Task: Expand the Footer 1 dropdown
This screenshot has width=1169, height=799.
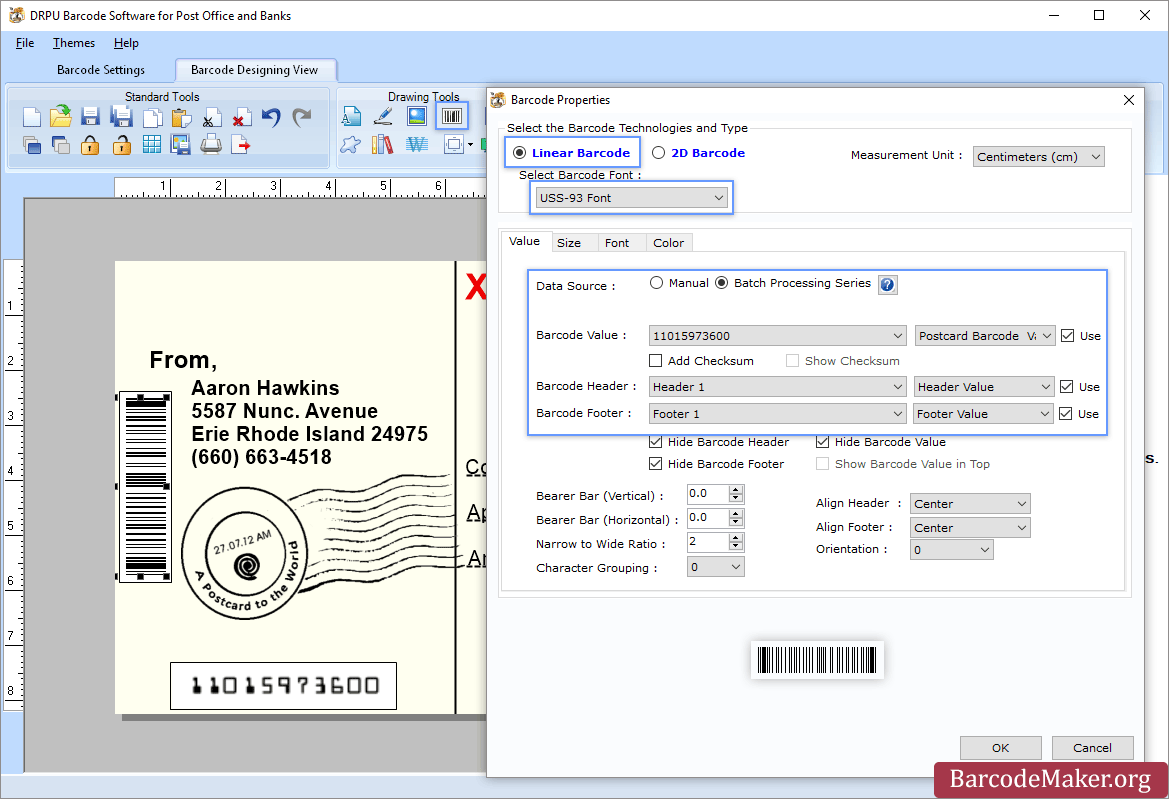Action: (778, 414)
